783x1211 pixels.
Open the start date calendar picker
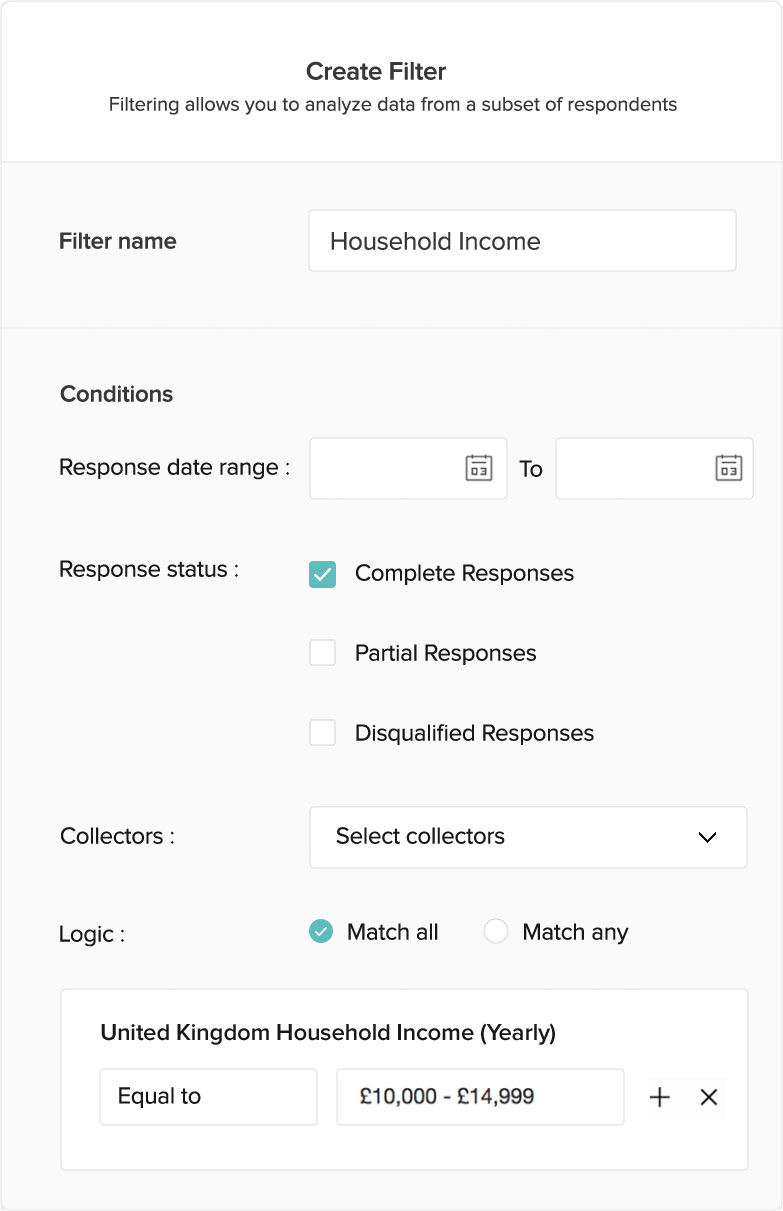(479, 468)
